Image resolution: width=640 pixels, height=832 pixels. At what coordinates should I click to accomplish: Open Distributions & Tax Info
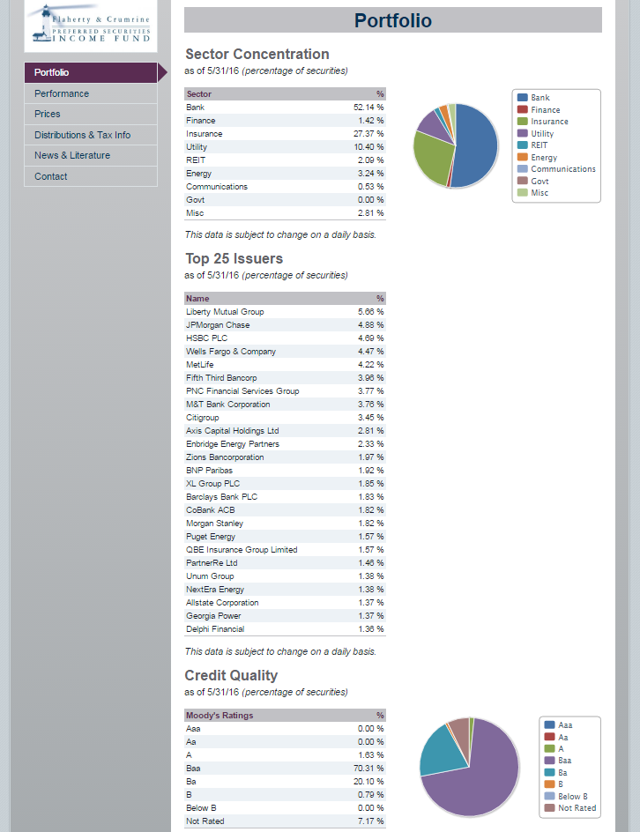(x=91, y=135)
